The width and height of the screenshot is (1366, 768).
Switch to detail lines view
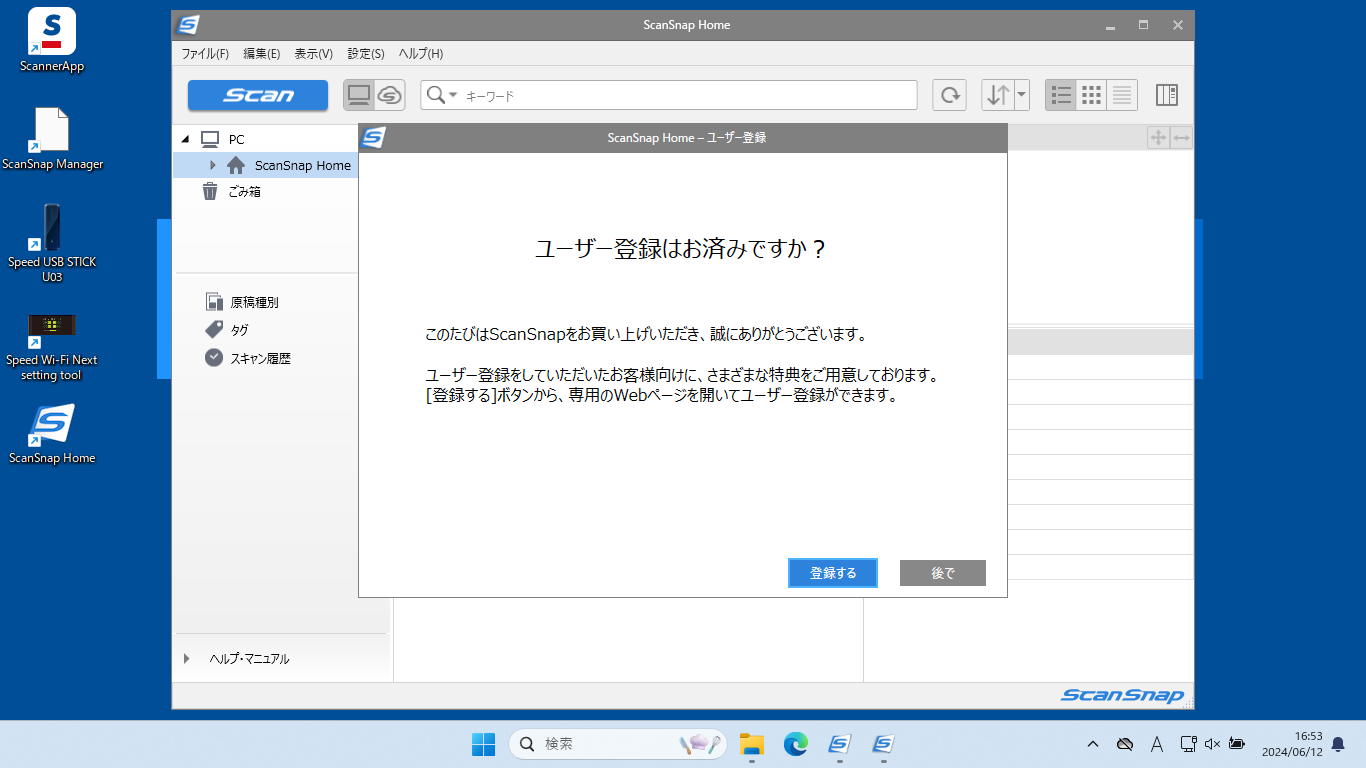1122,95
